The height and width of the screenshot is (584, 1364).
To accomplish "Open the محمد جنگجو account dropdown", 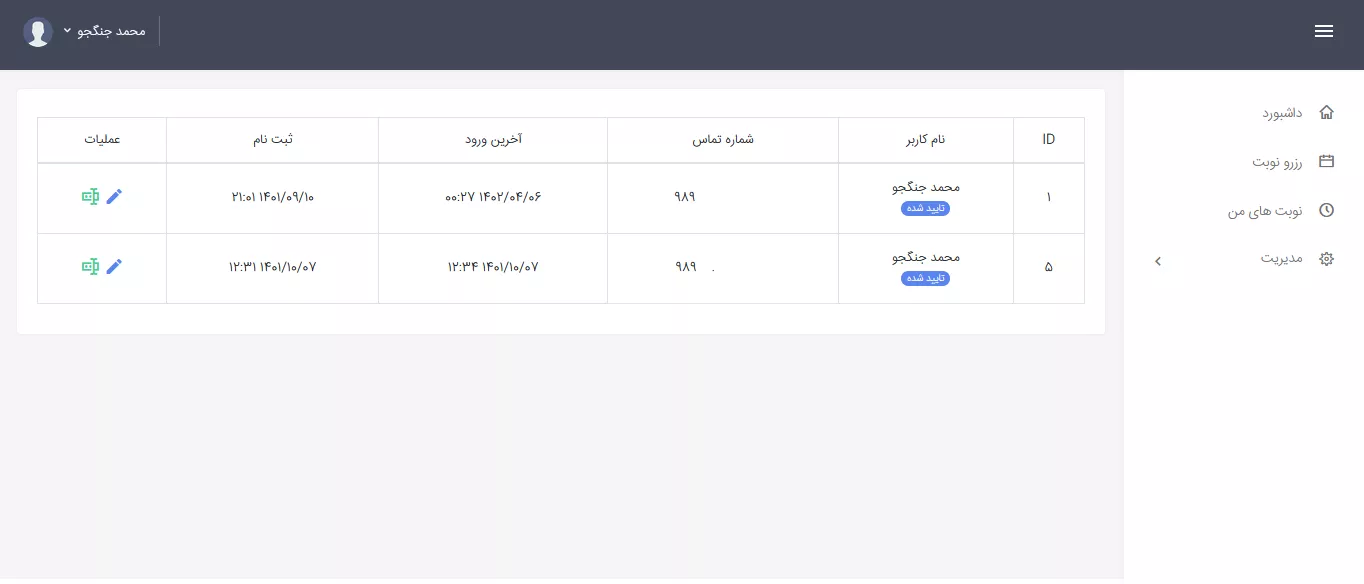I will [x=104, y=31].
